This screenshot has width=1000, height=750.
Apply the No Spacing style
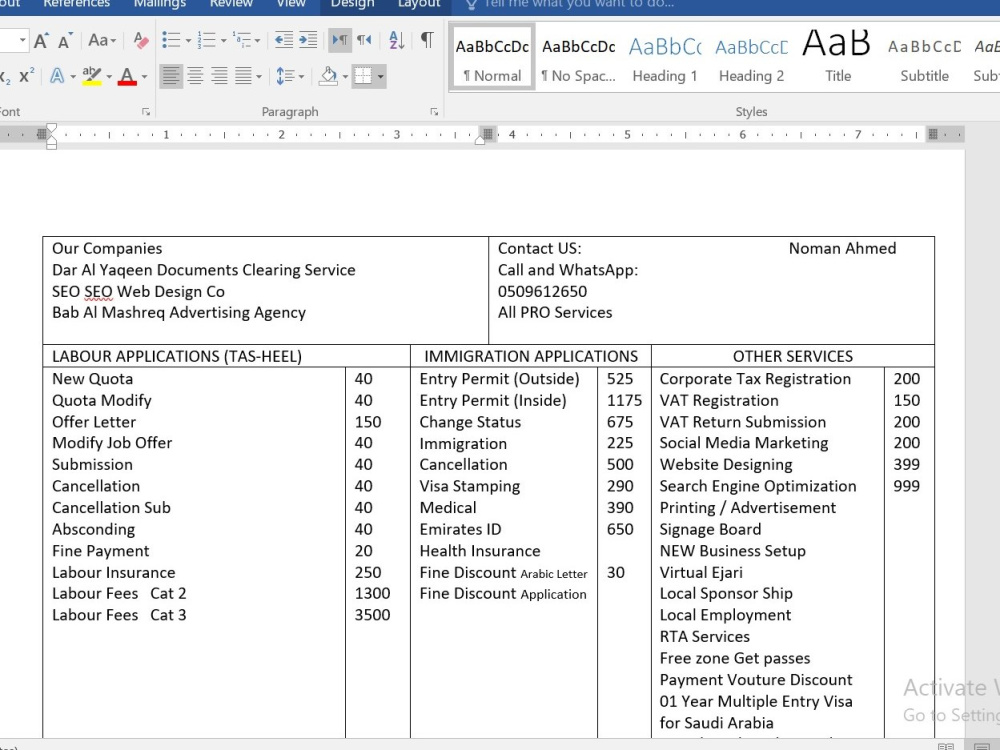(x=578, y=57)
